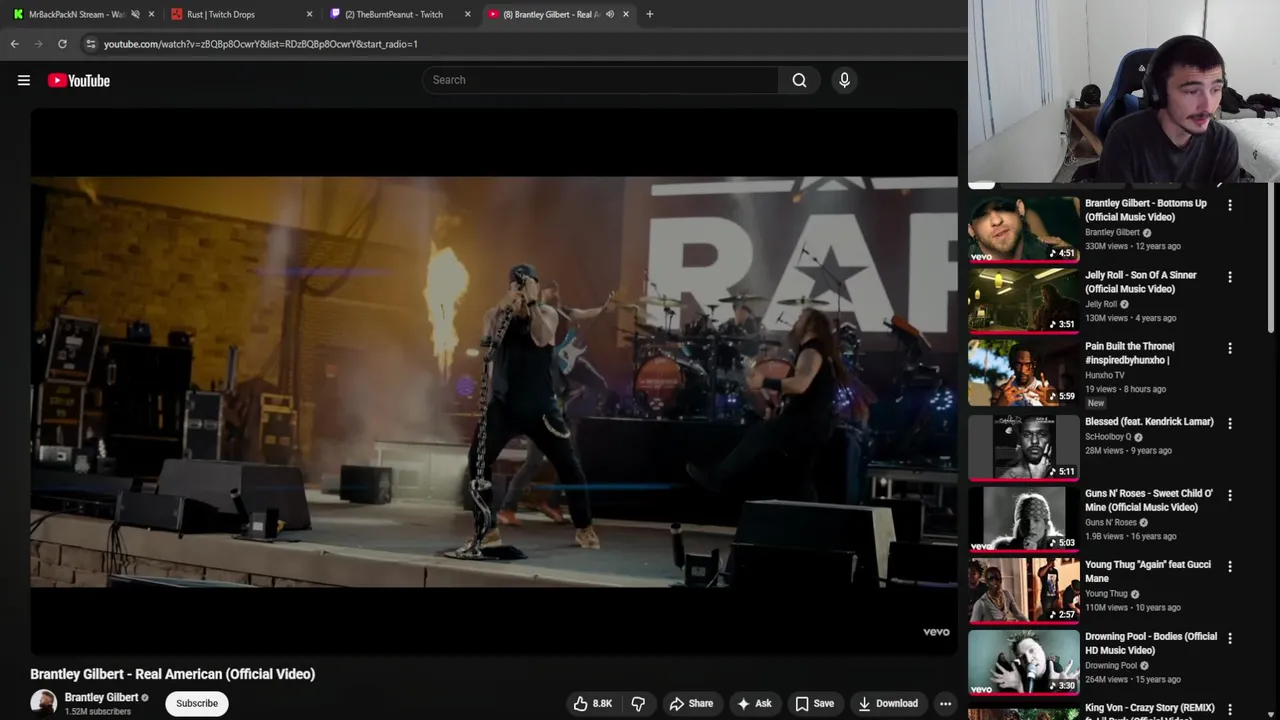Subscribe to Brantley Gilbert
1280x720 pixels.
coord(197,703)
